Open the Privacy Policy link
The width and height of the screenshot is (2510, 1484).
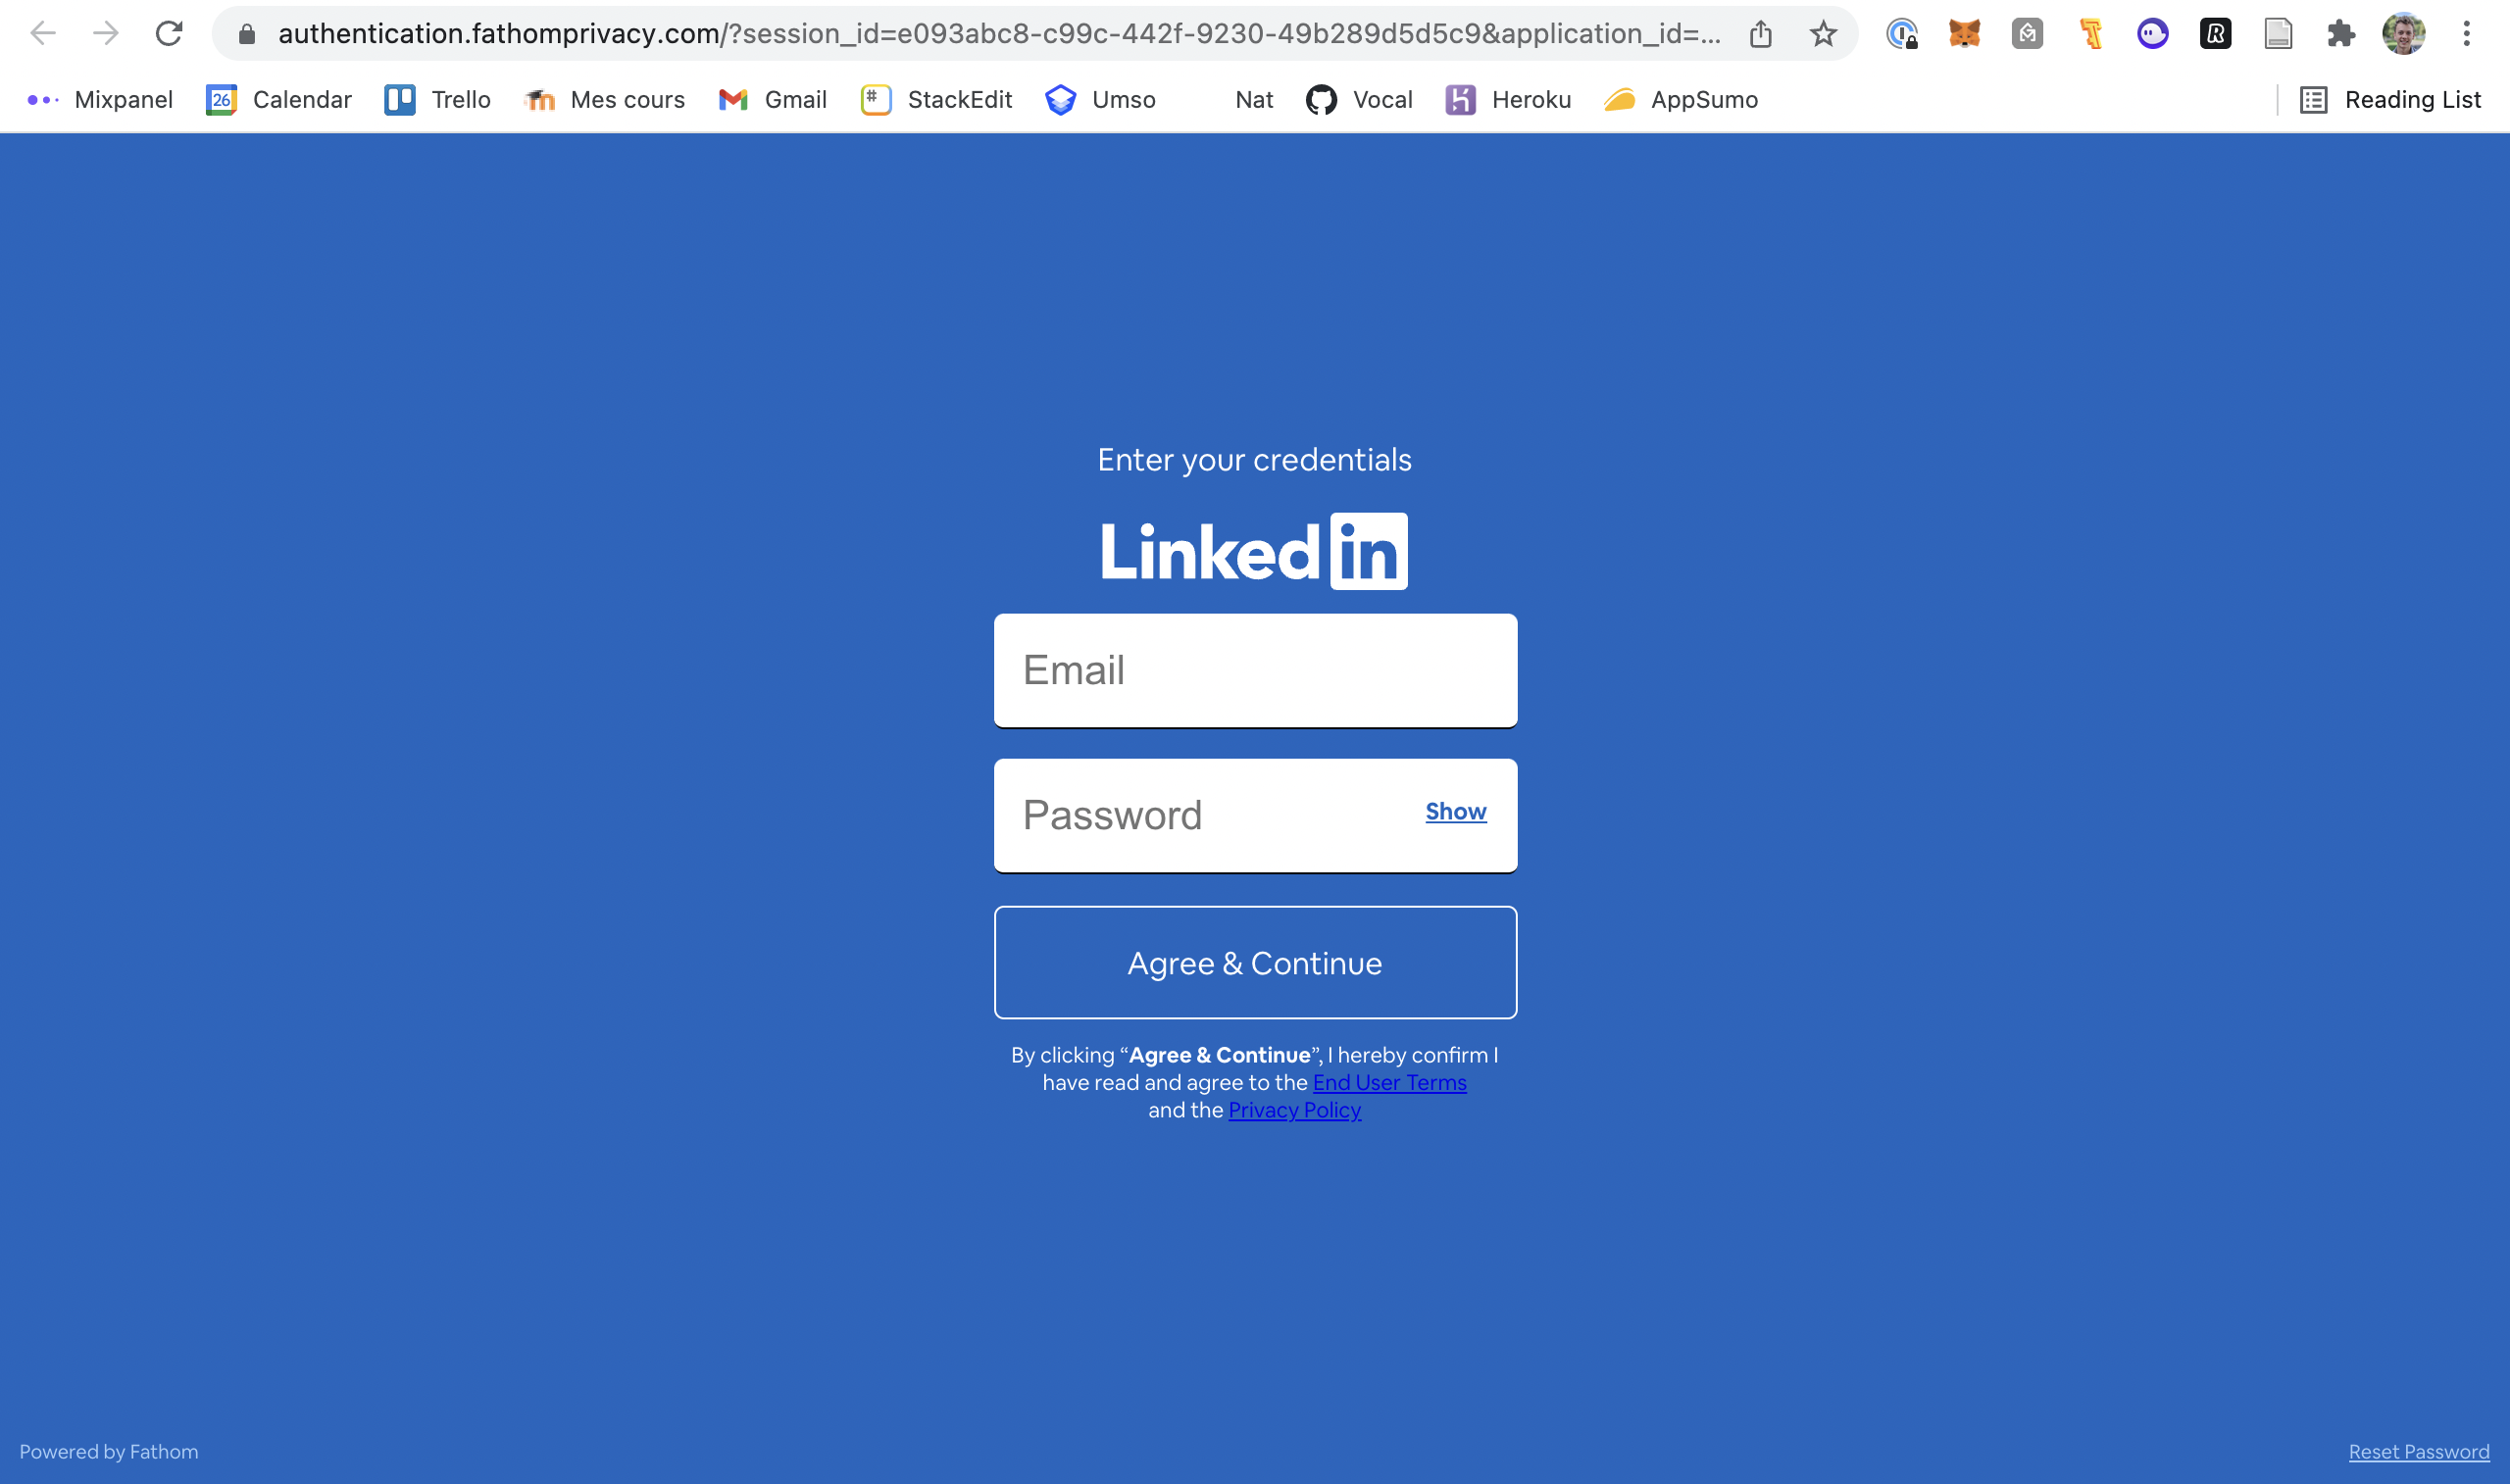coord(1294,1110)
